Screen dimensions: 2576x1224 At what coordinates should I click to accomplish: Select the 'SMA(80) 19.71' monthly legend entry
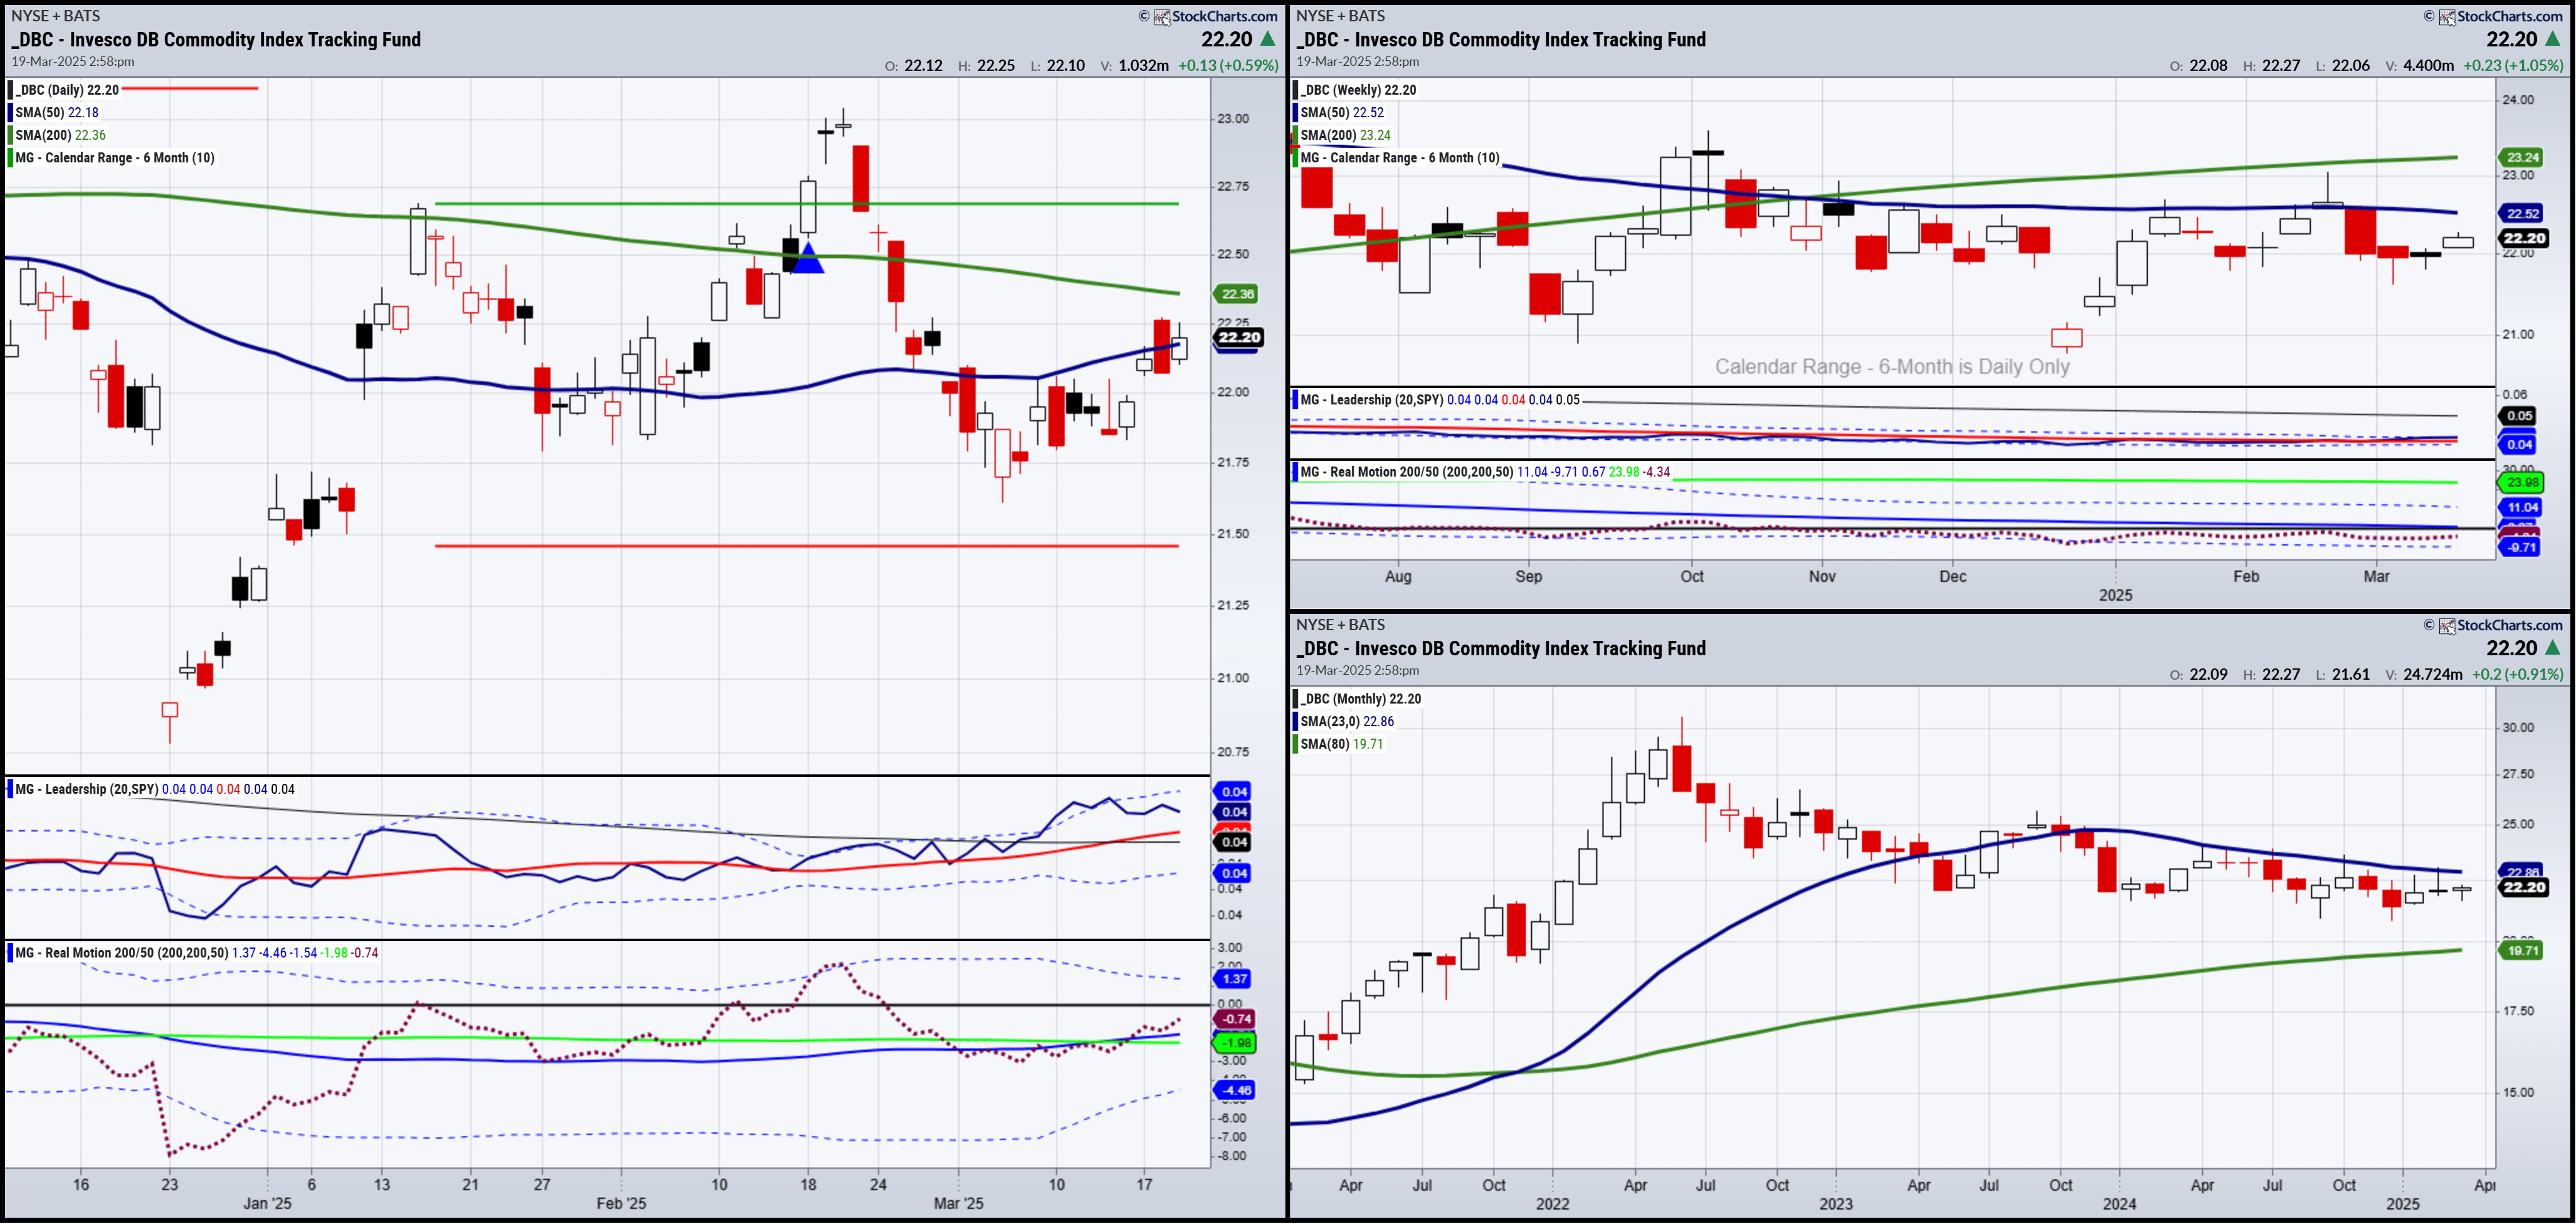pos(1342,744)
